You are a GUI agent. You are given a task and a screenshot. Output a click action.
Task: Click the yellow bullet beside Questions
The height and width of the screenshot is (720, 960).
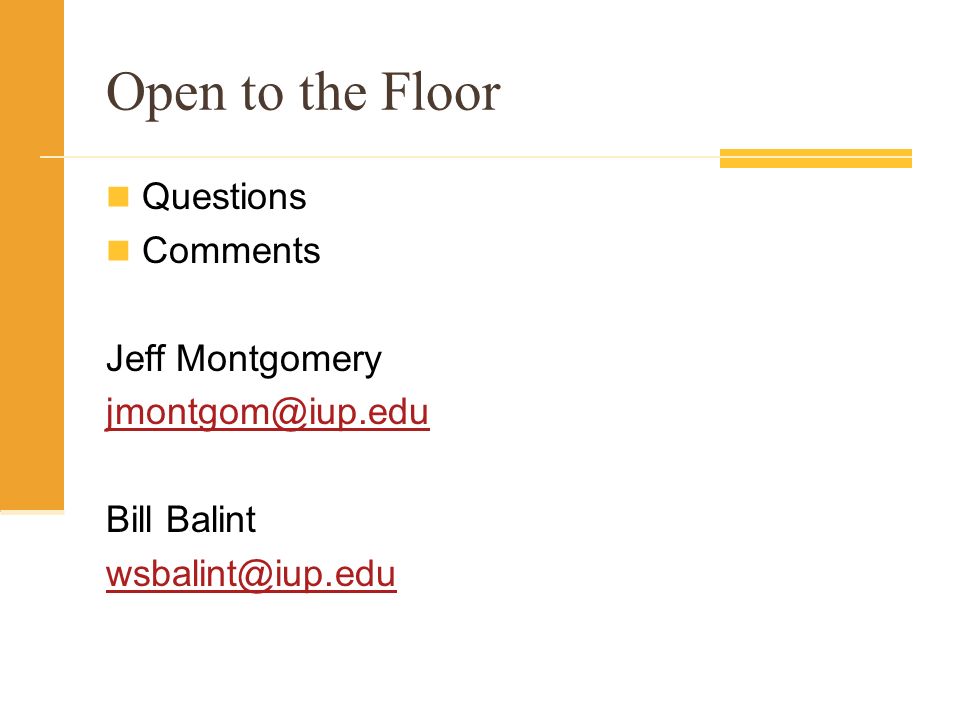click(x=118, y=197)
